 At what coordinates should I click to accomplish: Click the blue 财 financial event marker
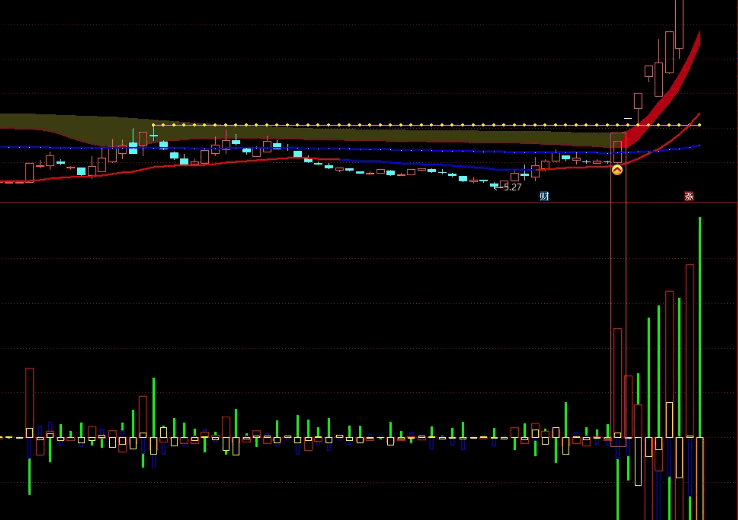tap(544, 196)
